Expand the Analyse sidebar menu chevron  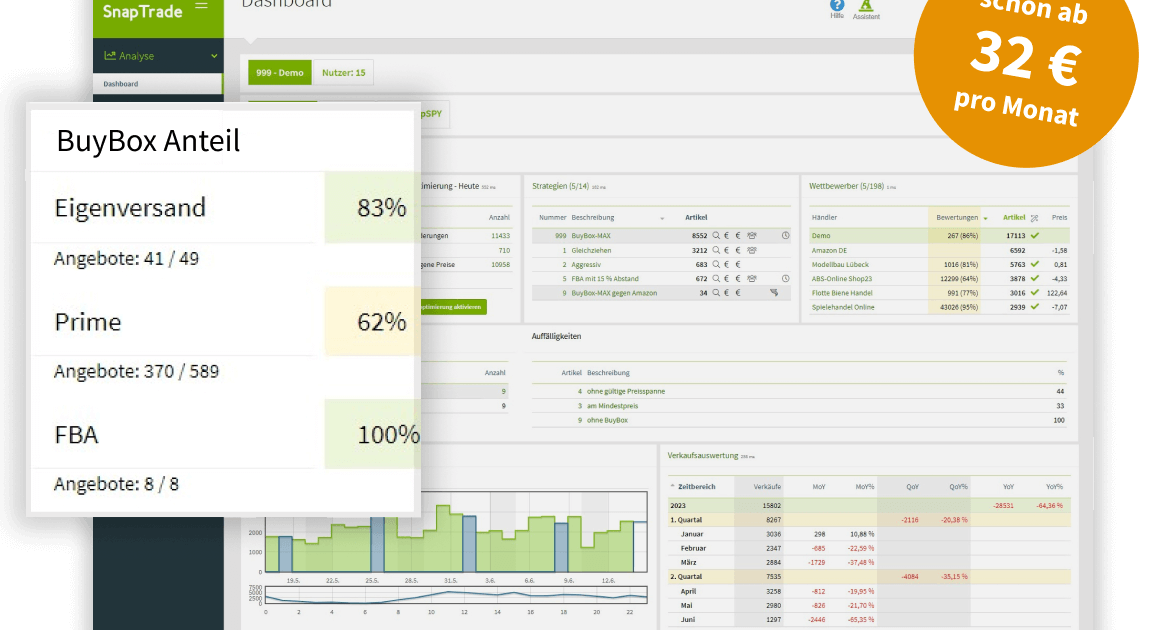click(214, 56)
